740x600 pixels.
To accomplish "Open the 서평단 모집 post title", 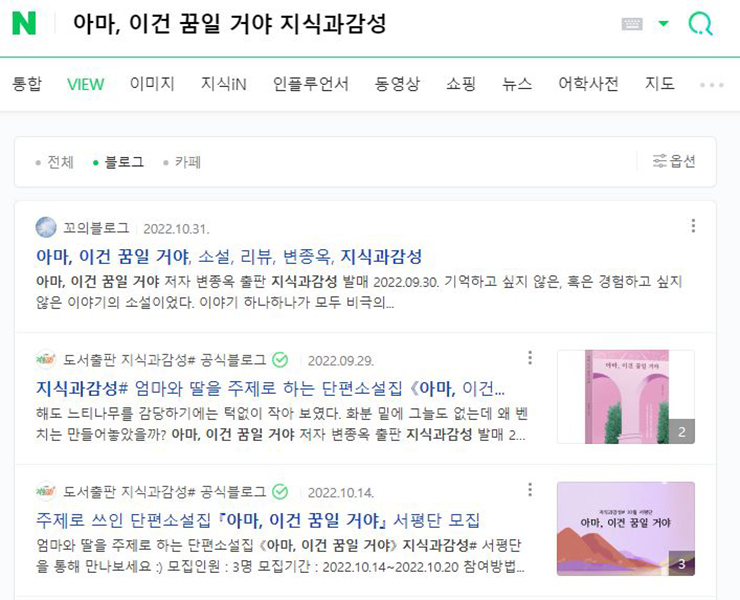I will (258, 520).
